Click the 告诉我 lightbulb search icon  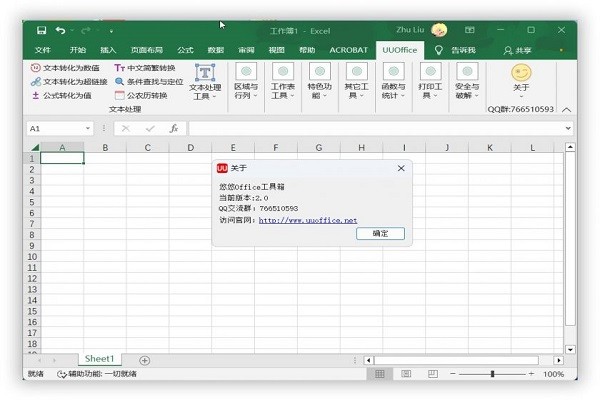(438, 50)
